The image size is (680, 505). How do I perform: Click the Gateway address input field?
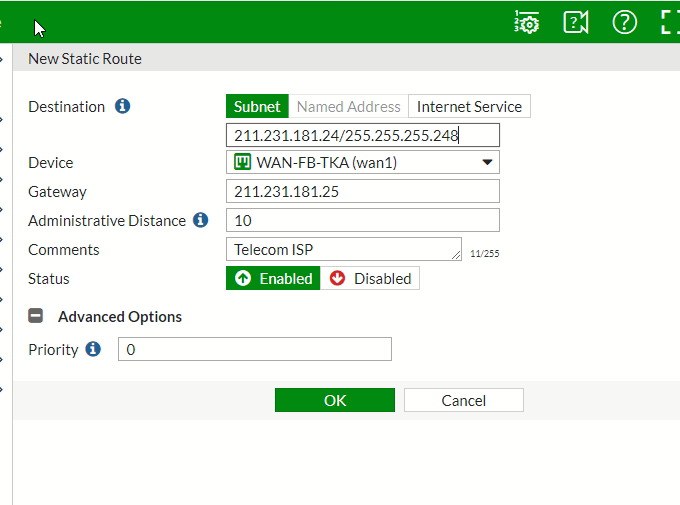pos(363,191)
